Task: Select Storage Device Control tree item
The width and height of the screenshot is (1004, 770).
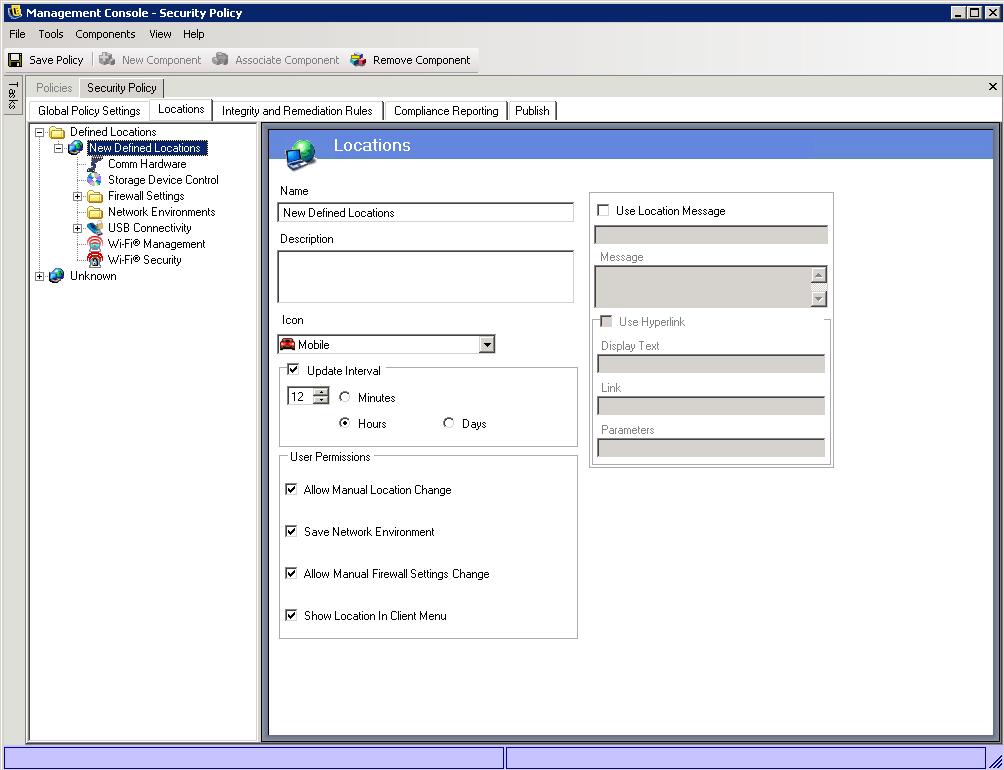Action: 163,180
